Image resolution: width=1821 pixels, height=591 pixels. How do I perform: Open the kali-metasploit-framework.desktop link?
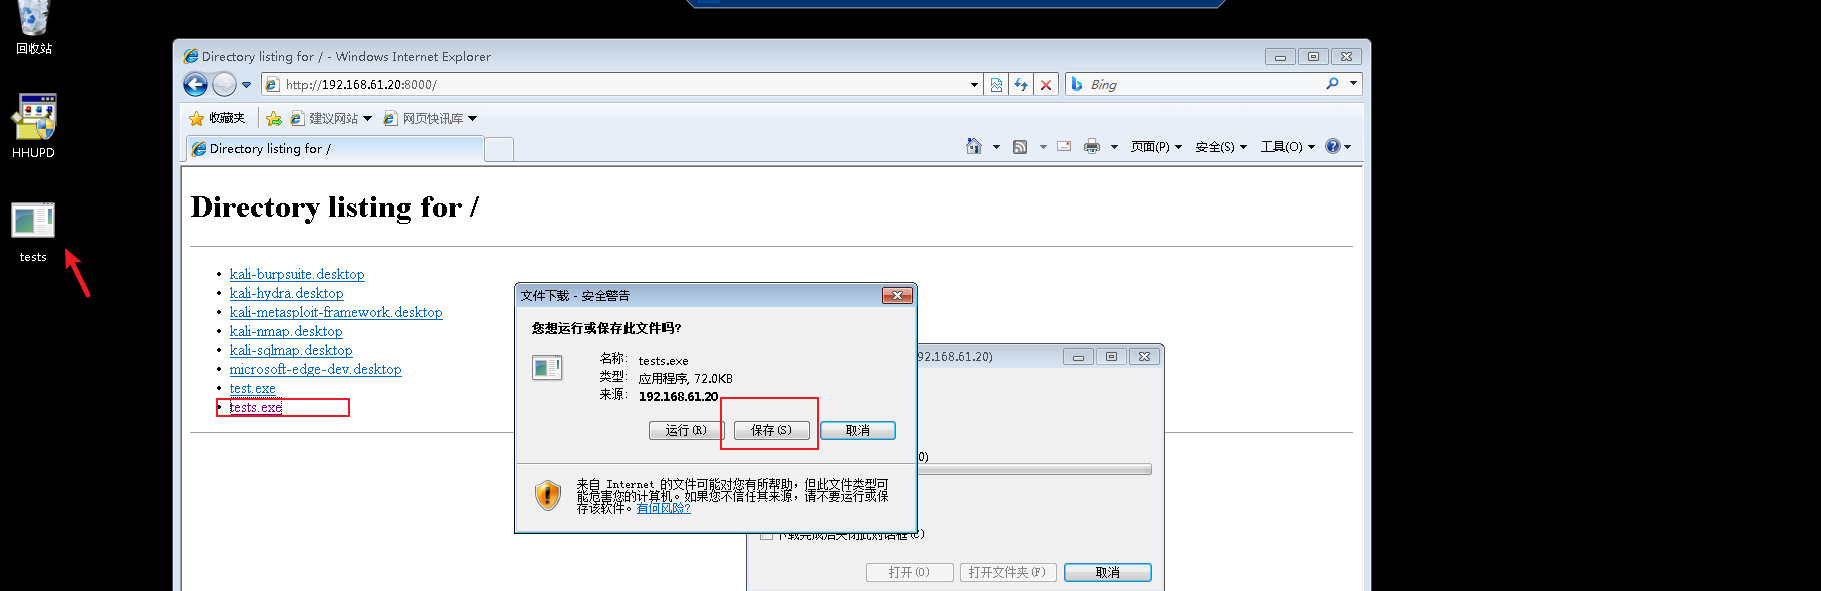[336, 312]
